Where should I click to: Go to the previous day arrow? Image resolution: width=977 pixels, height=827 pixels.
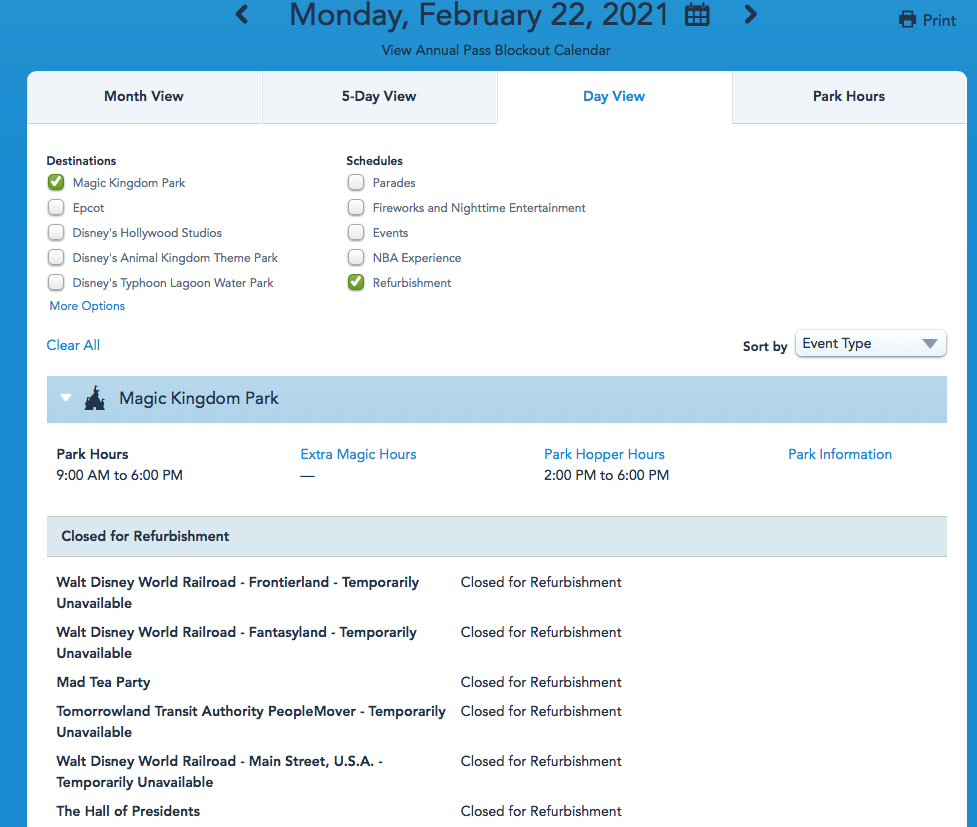point(242,15)
